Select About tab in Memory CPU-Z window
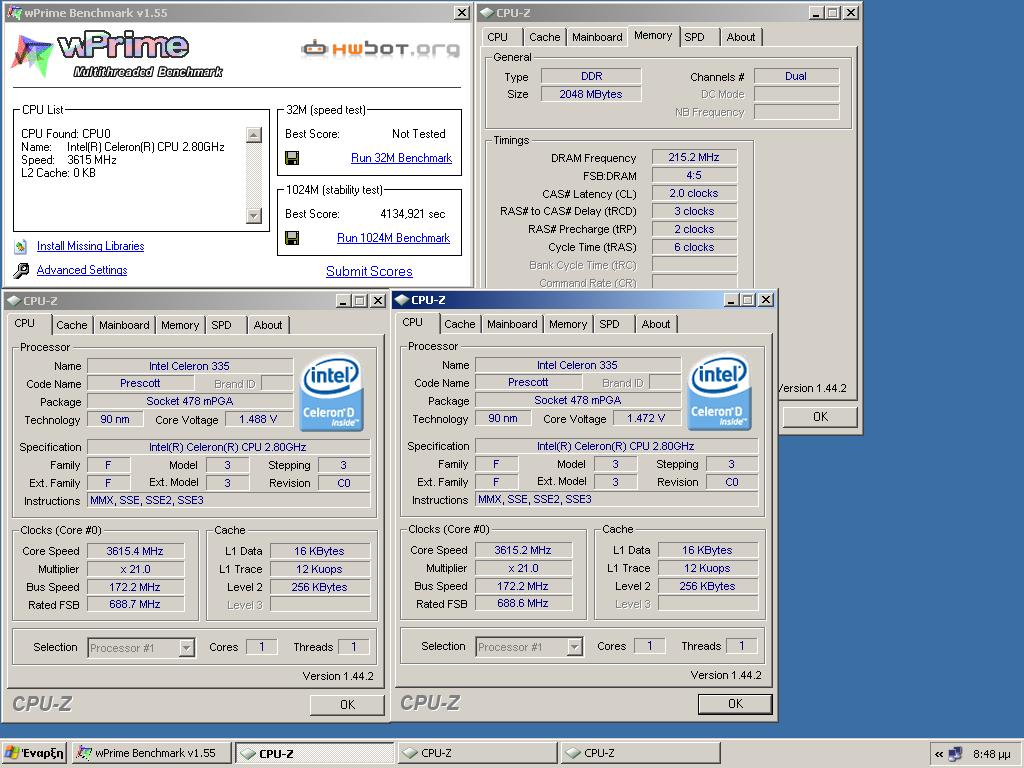The width and height of the screenshot is (1024, 768). [x=741, y=37]
